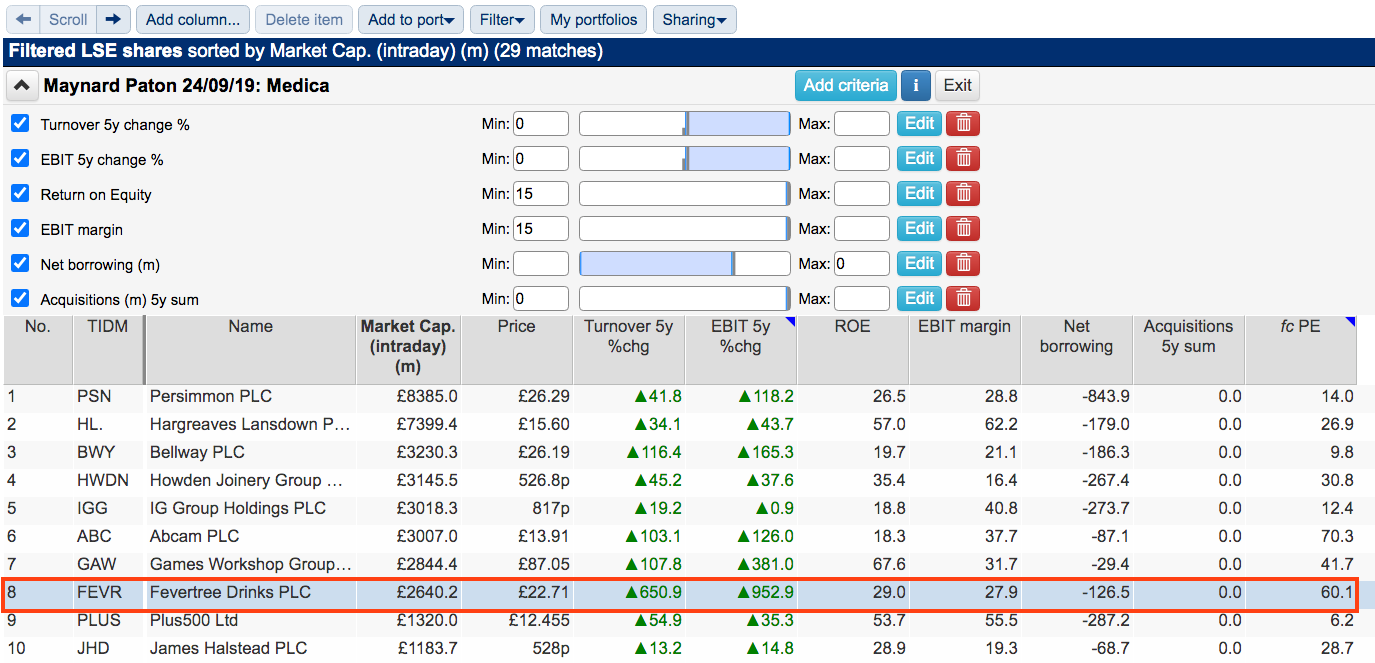Image resolution: width=1375 pixels, height=663 pixels.
Task: Select the Abcam PLC name cell
Action: point(250,536)
